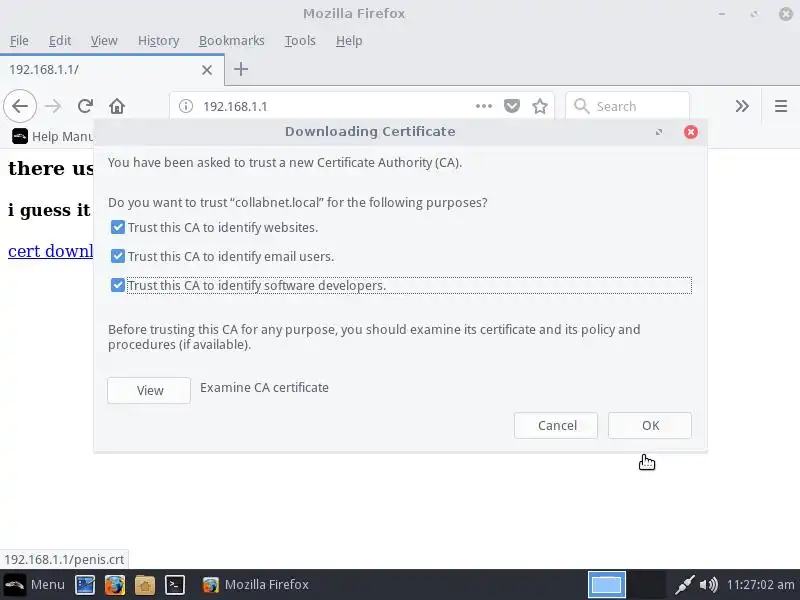Open the Tools menu
The height and width of the screenshot is (600, 800).
click(x=300, y=40)
